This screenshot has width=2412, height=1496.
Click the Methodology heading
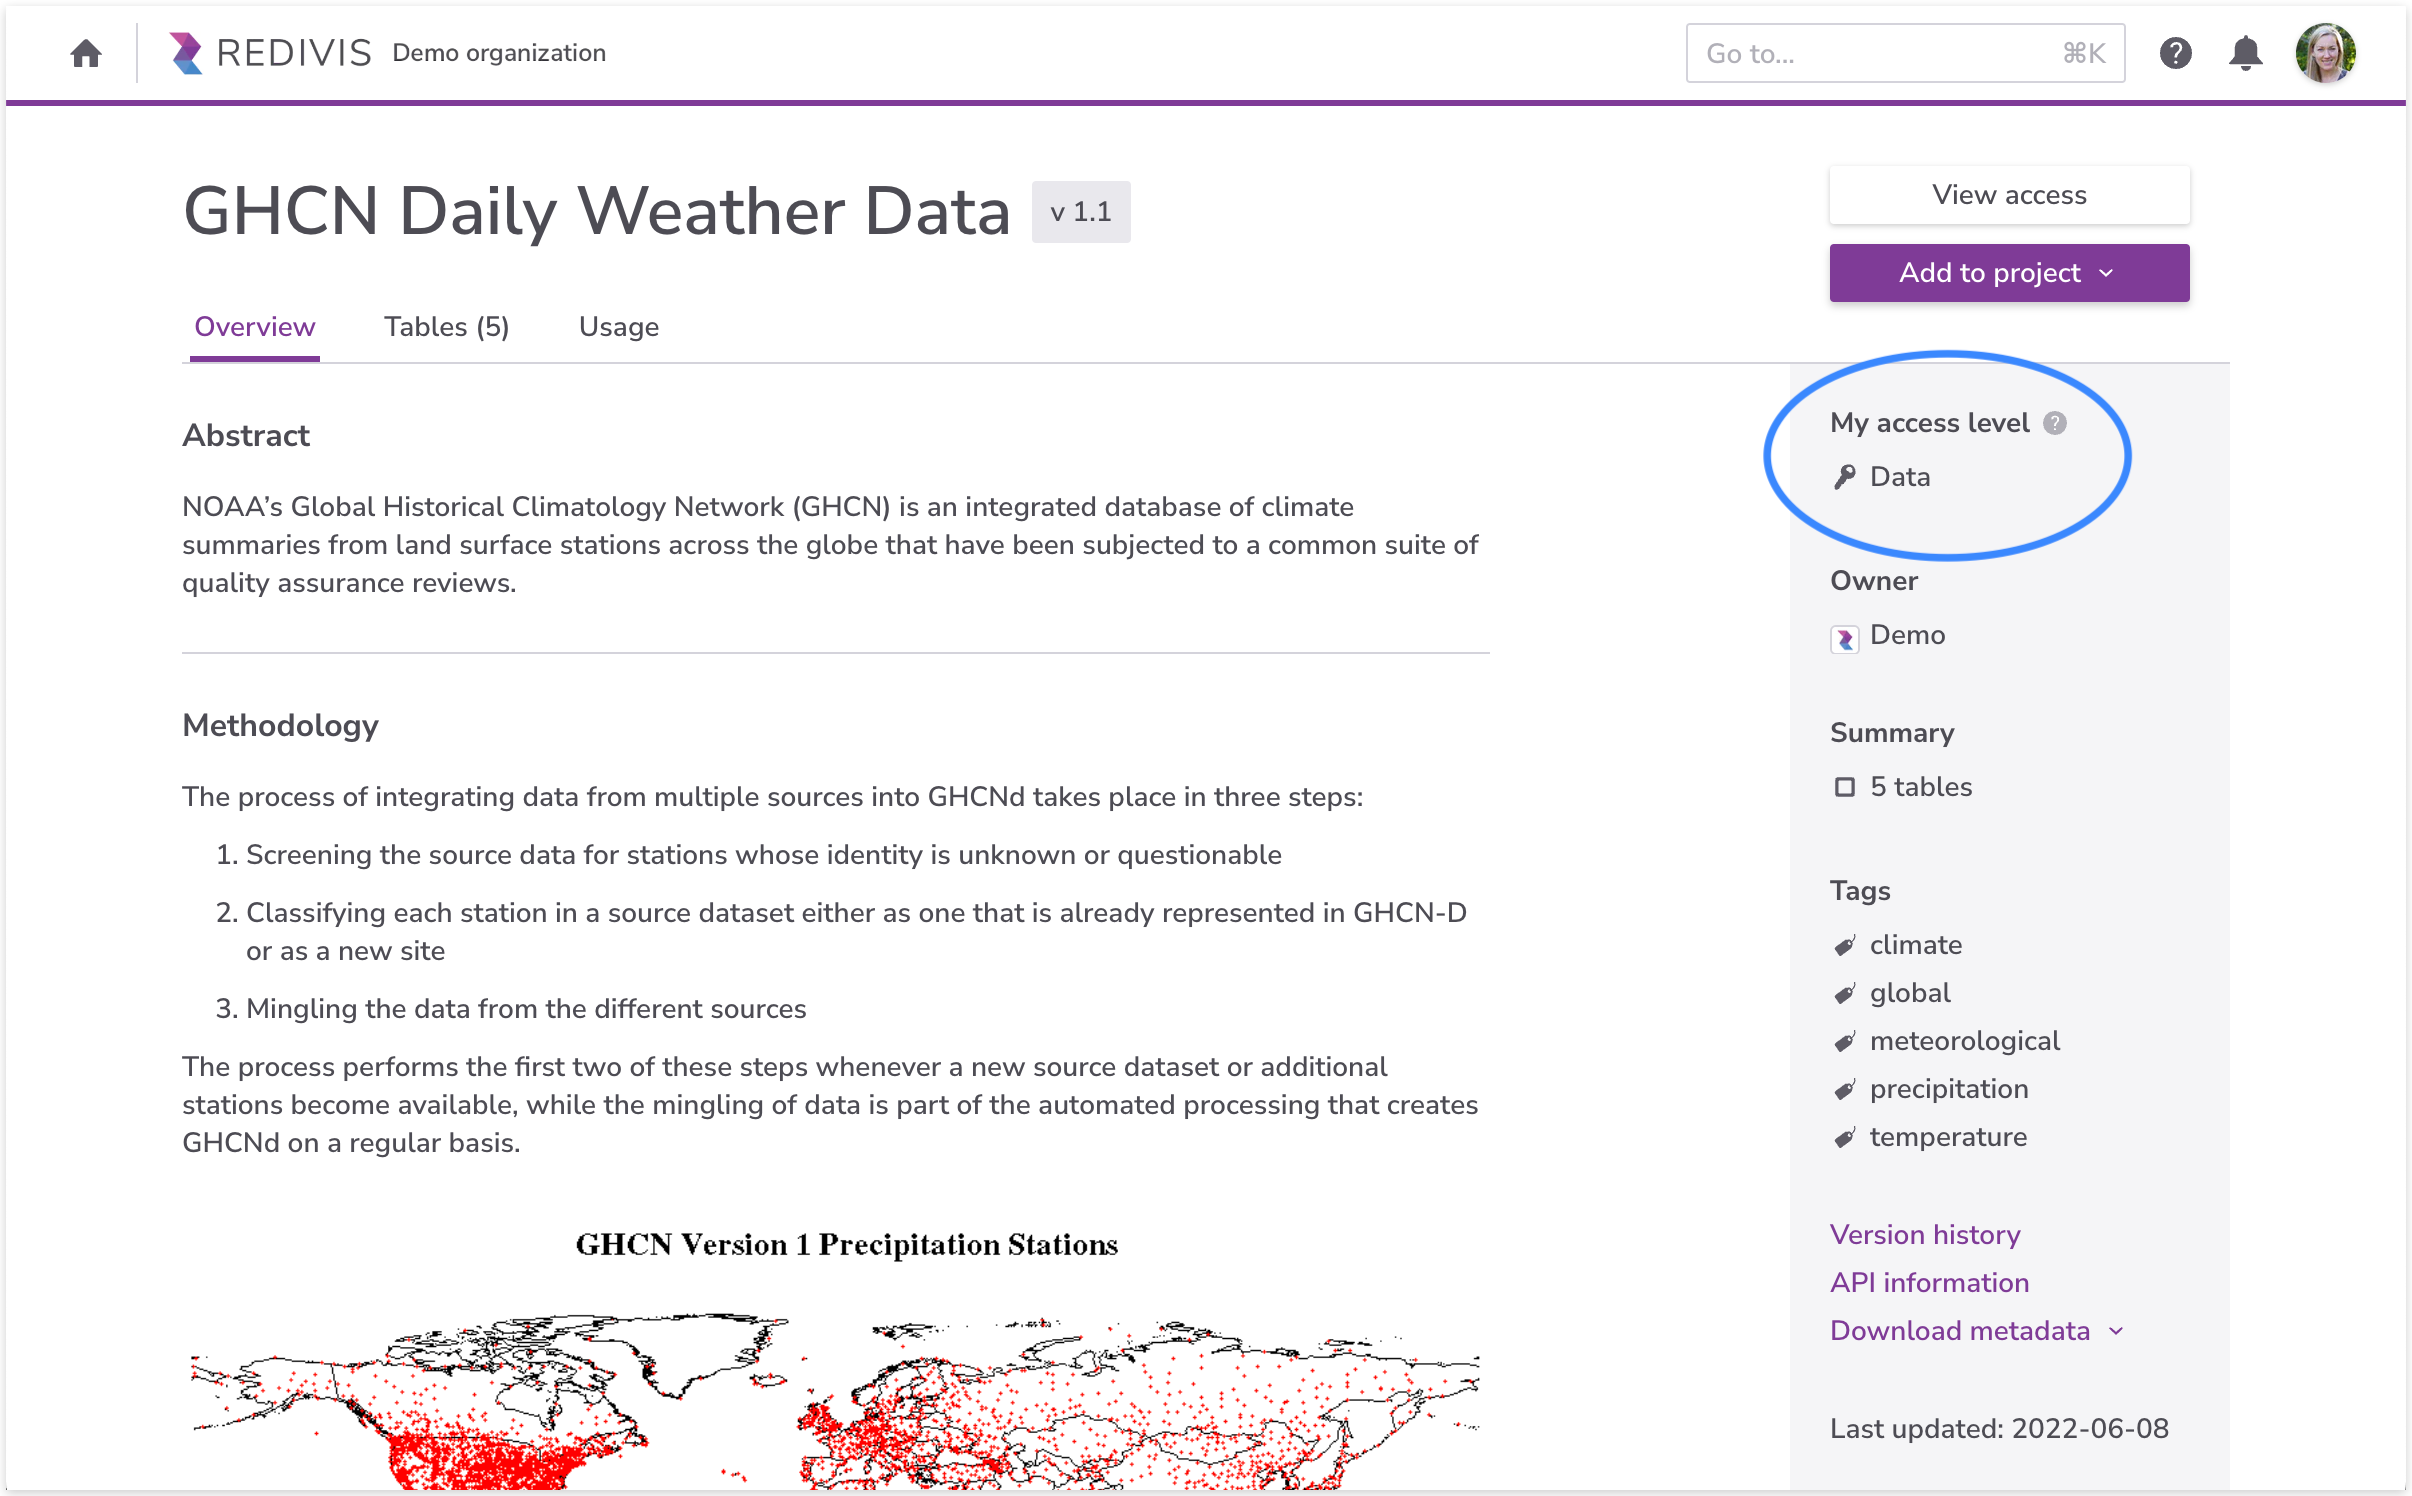[280, 726]
